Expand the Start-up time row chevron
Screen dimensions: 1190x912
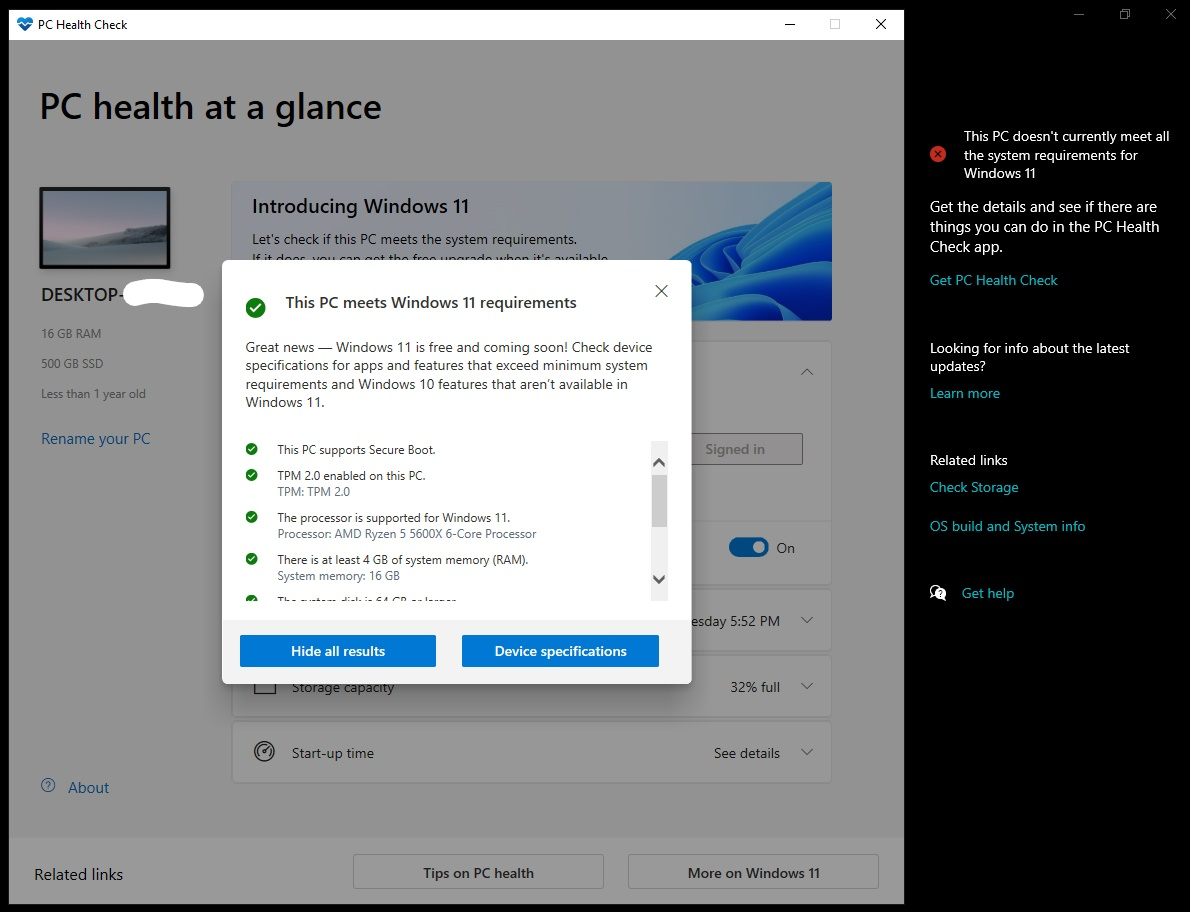807,752
